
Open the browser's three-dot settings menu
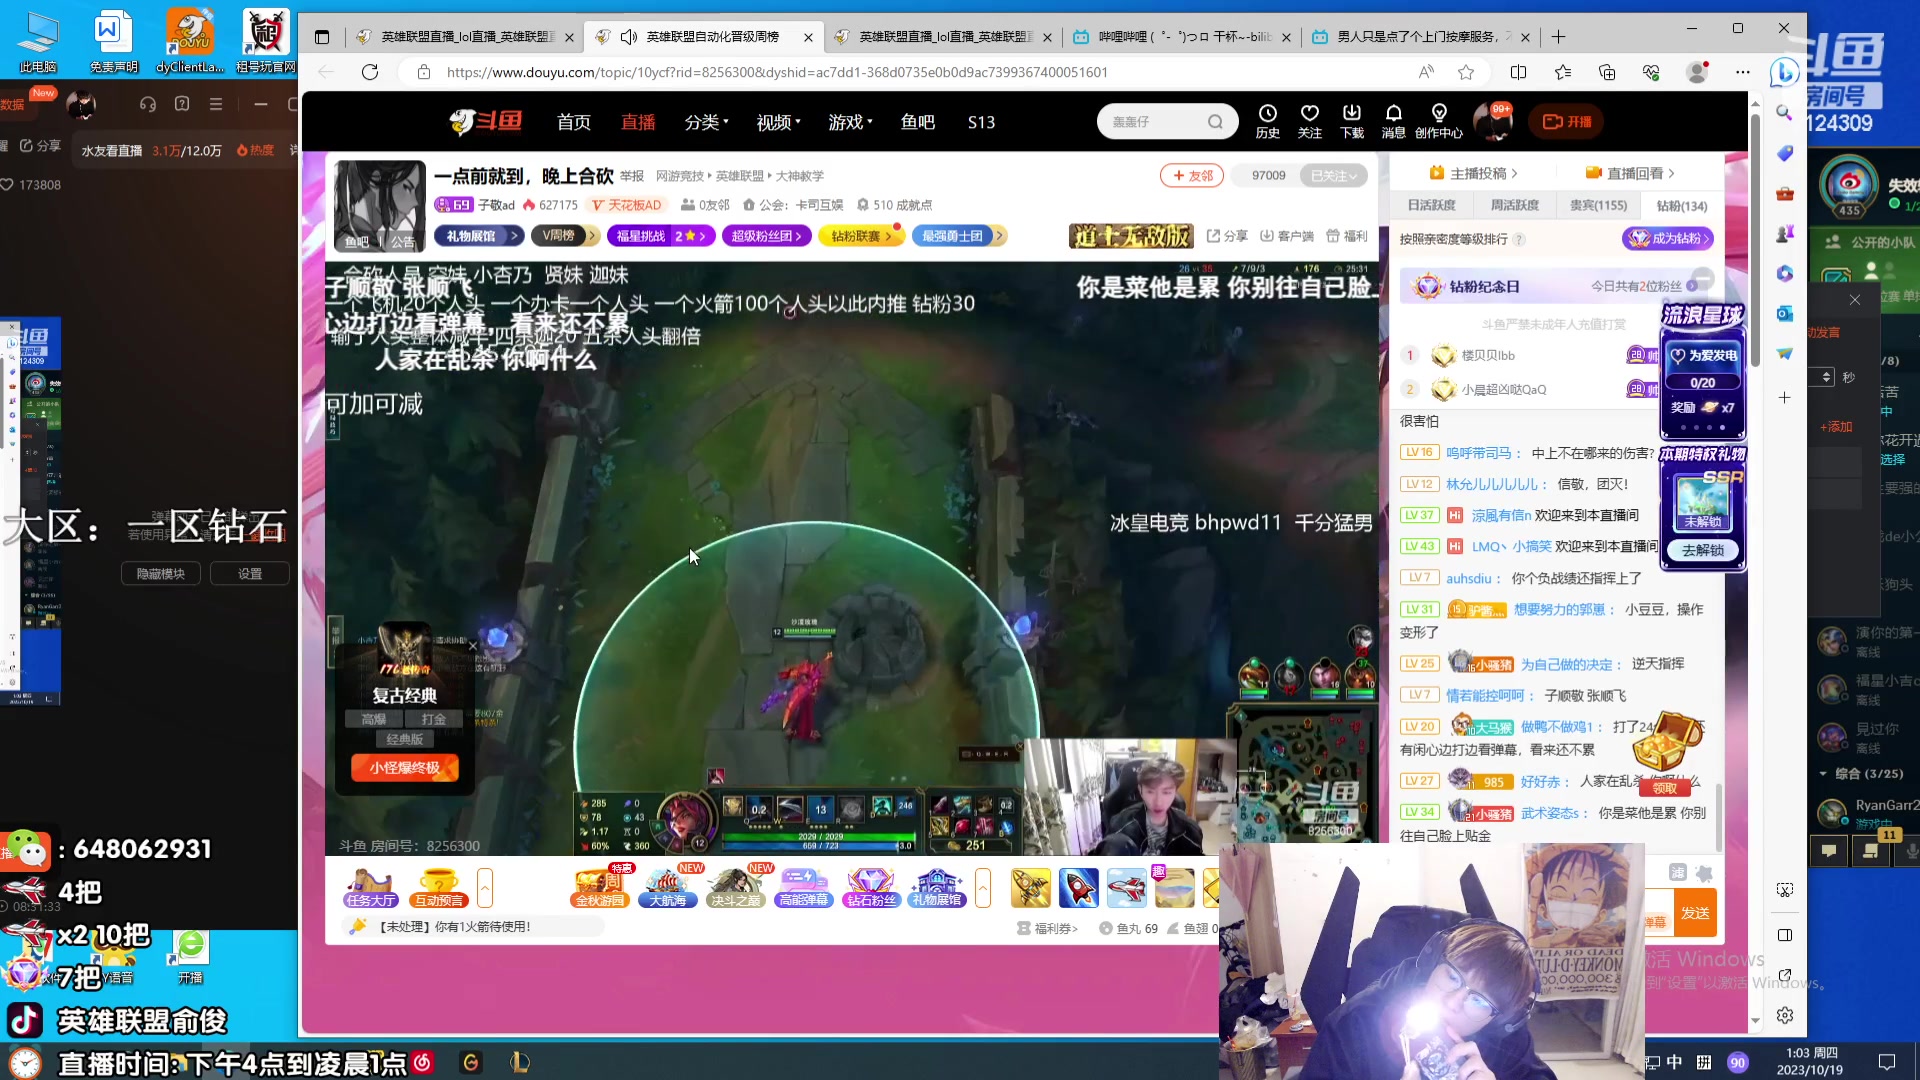[1742, 72]
